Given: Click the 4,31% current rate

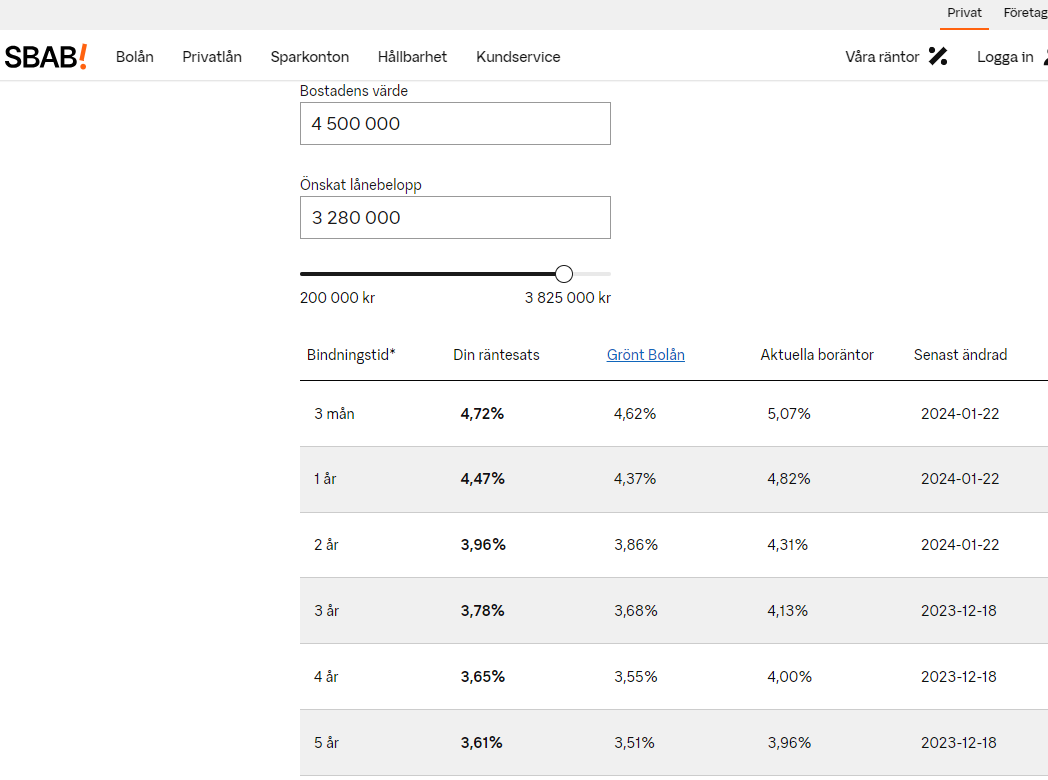Looking at the screenshot, I should pyautogui.click(x=787, y=545).
